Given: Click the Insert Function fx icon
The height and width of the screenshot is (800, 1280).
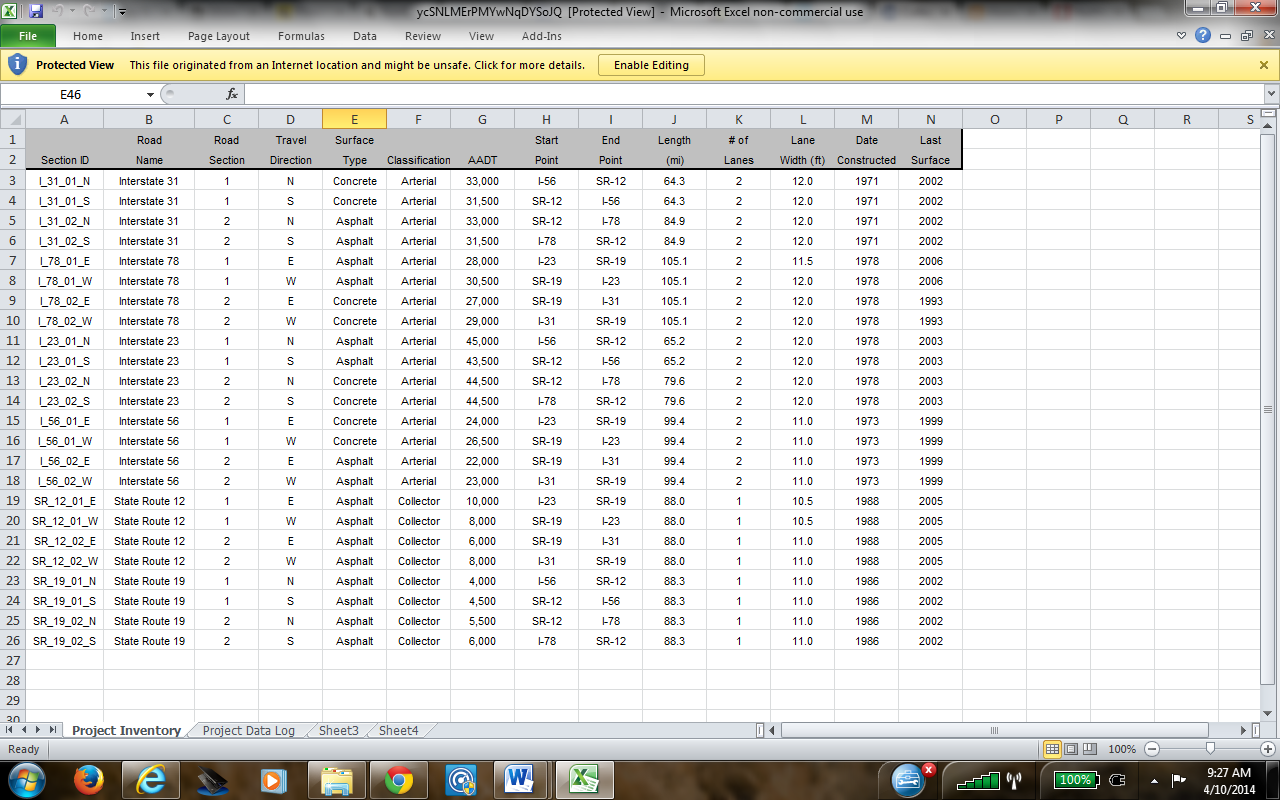Looking at the screenshot, I should coord(232,94).
